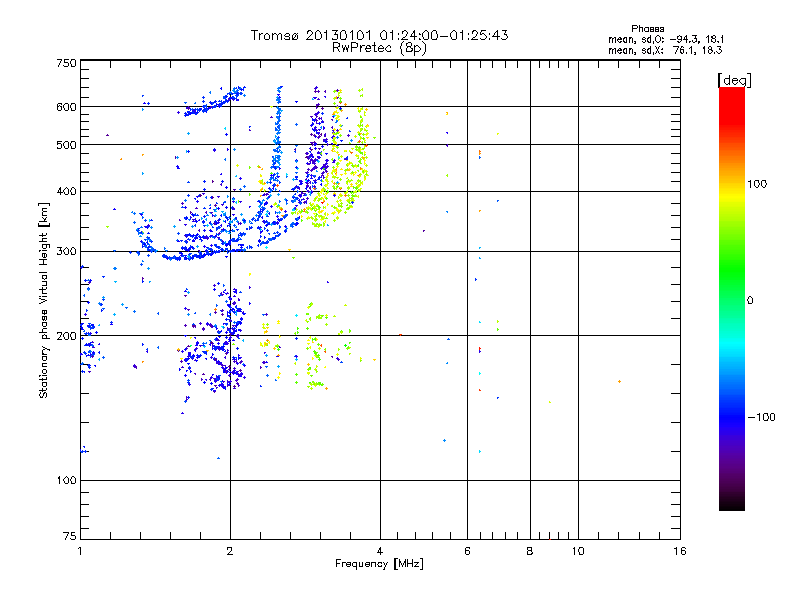Click the x-axis label '16'
Viewport: 800px width, 600px height.
pyautogui.click(x=680, y=551)
